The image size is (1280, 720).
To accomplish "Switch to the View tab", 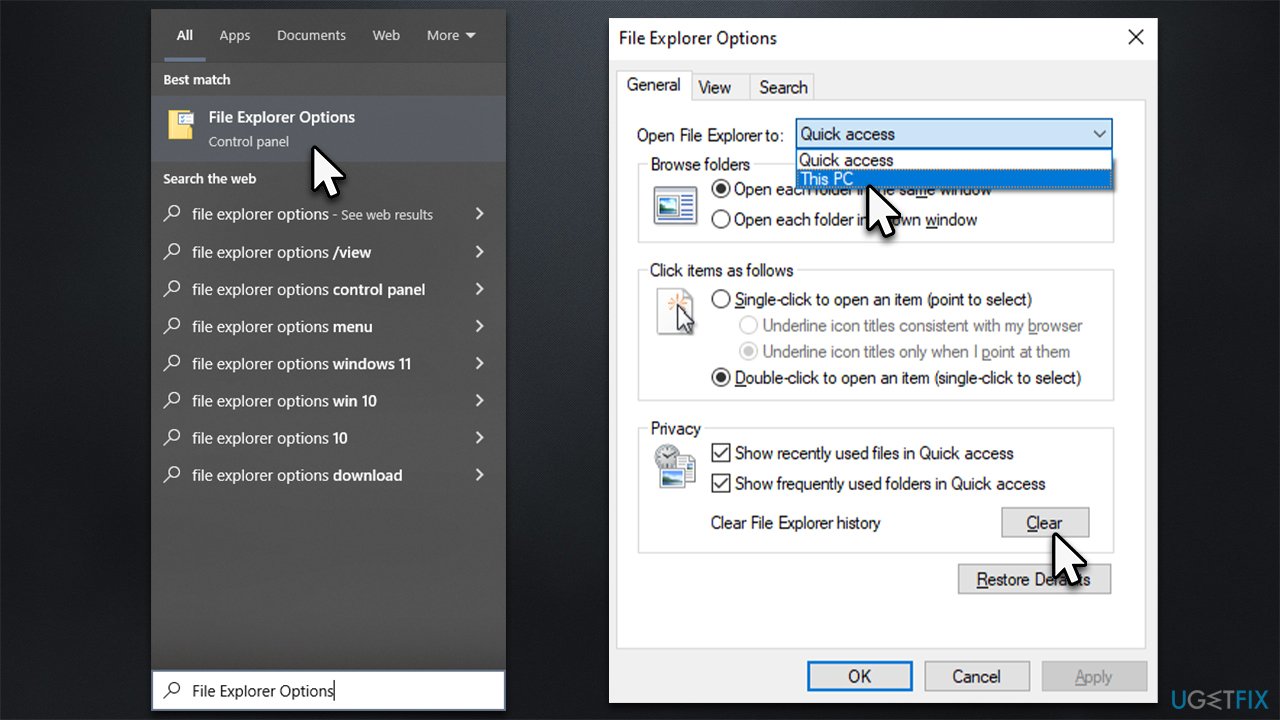I will (x=718, y=87).
